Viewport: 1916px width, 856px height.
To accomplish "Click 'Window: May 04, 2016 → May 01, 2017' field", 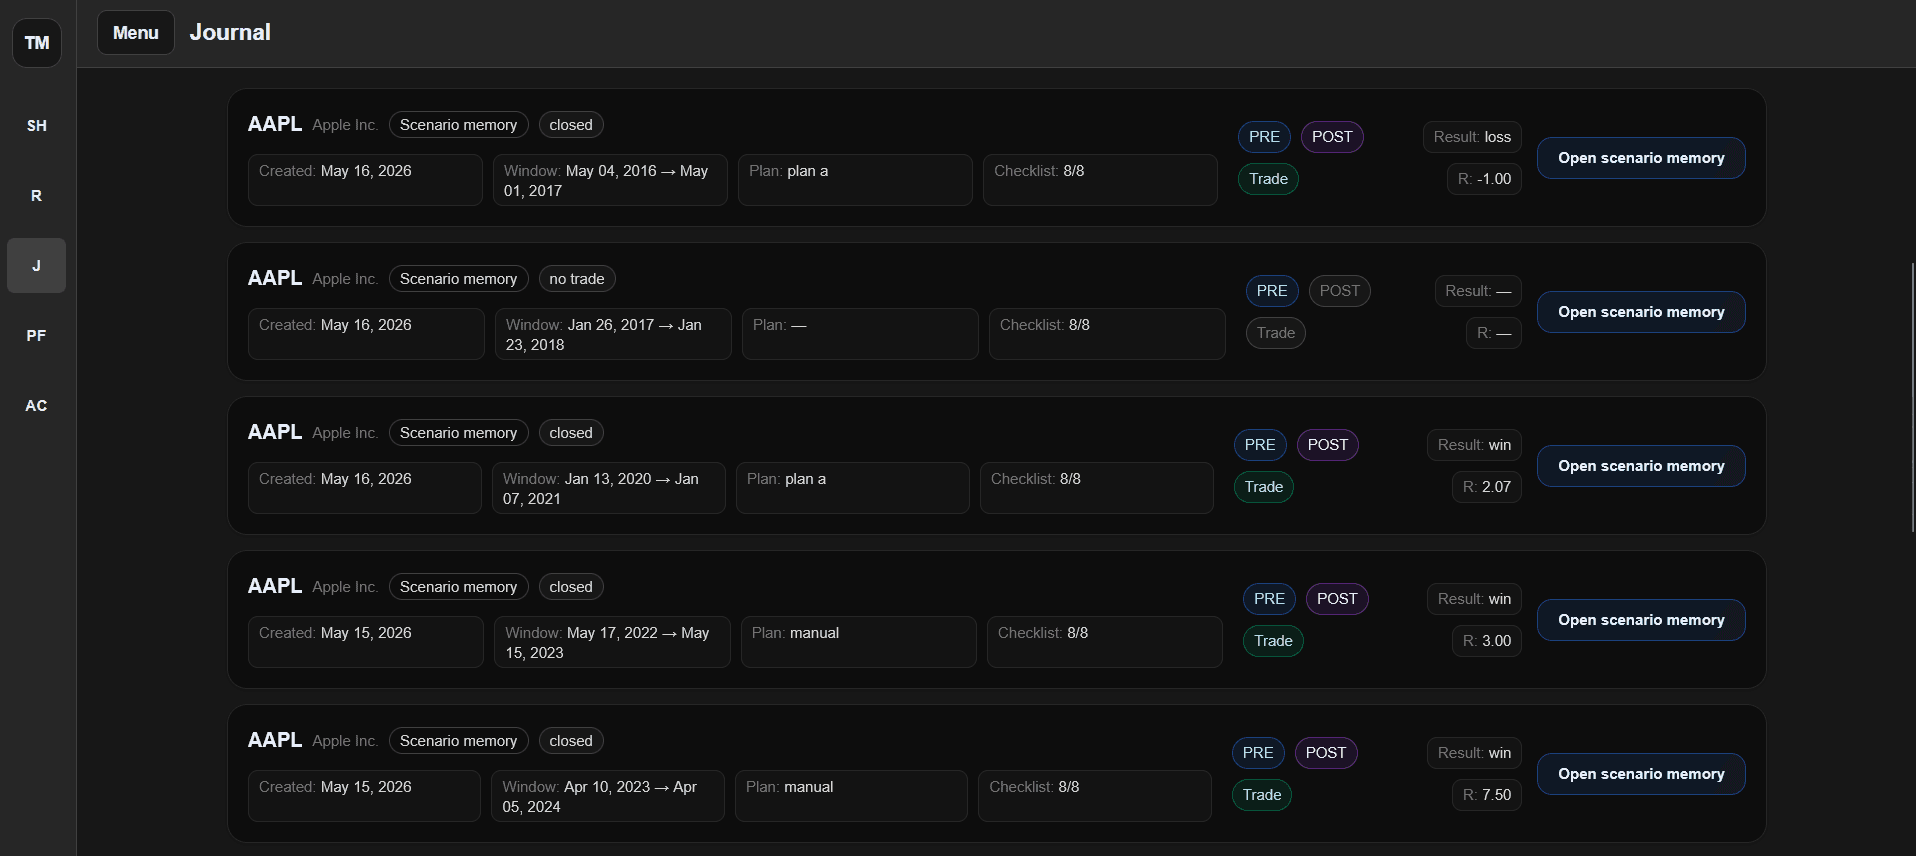I will (x=610, y=180).
